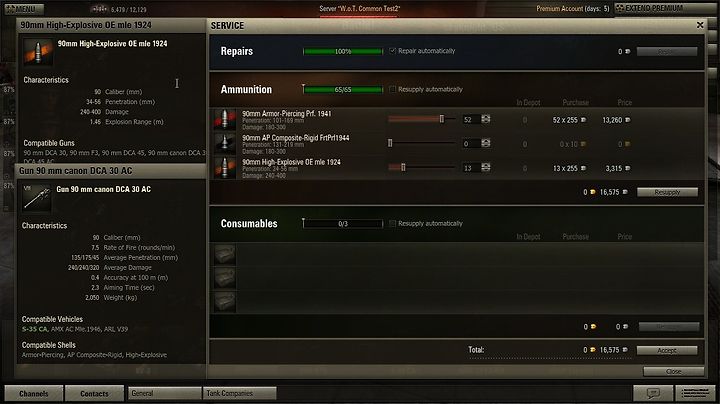Open the third empty consumable slot
The width and height of the screenshot is (720, 404).
tap(225, 302)
